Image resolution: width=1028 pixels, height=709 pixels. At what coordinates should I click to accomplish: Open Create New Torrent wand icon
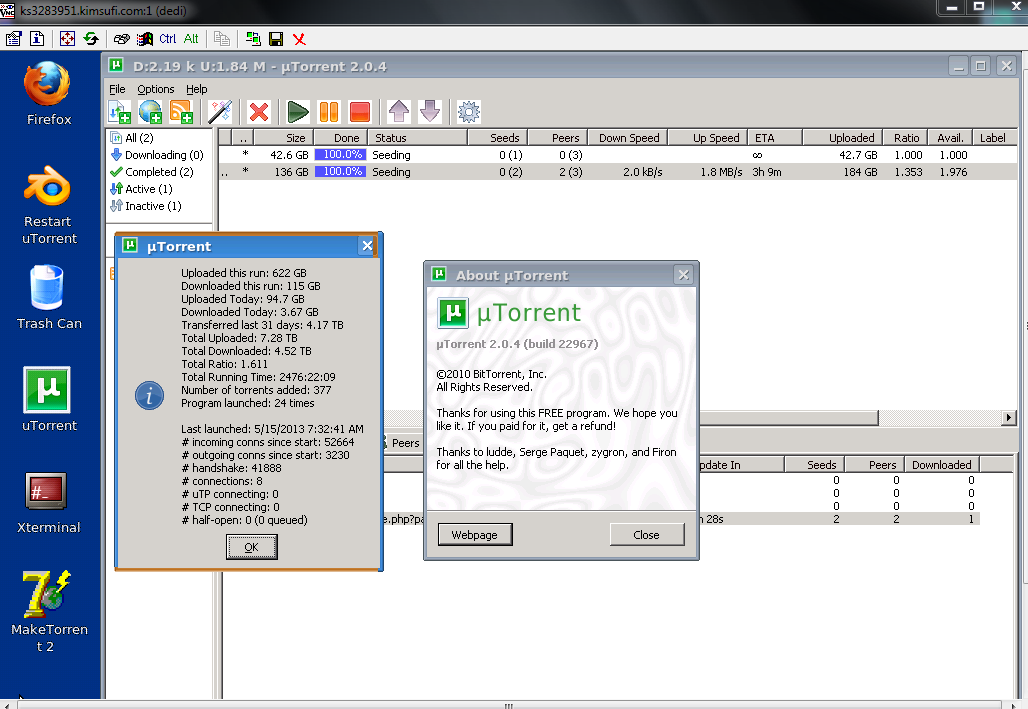tap(220, 112)
